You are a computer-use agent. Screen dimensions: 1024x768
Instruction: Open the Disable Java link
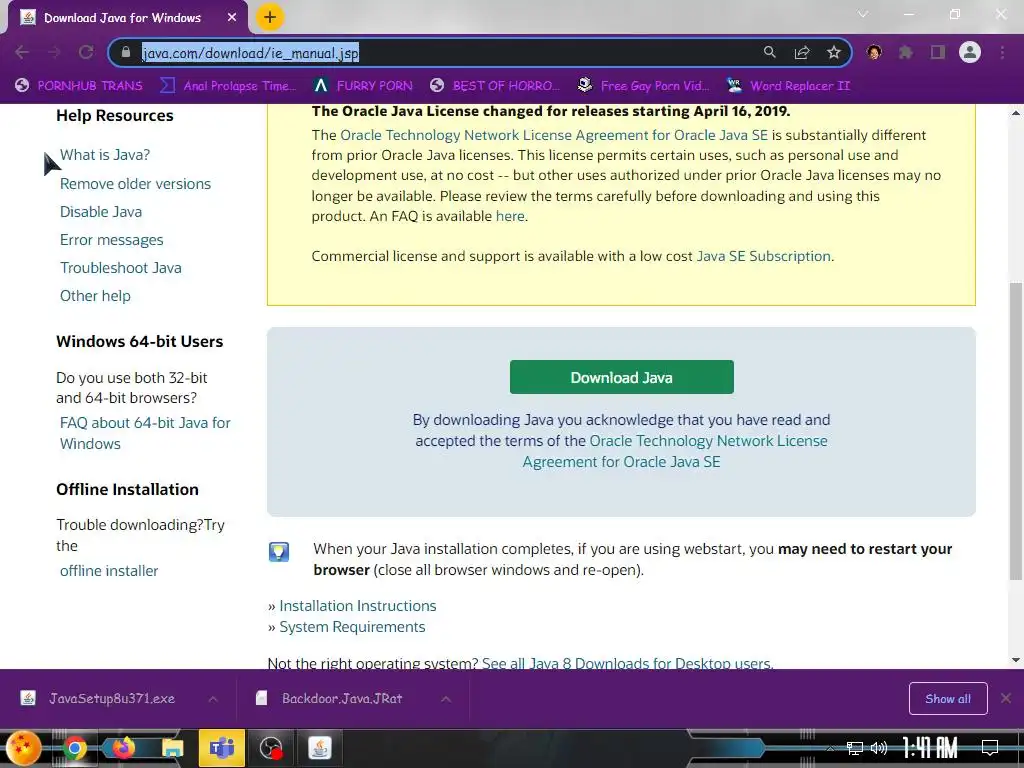(x=101, y=212)
